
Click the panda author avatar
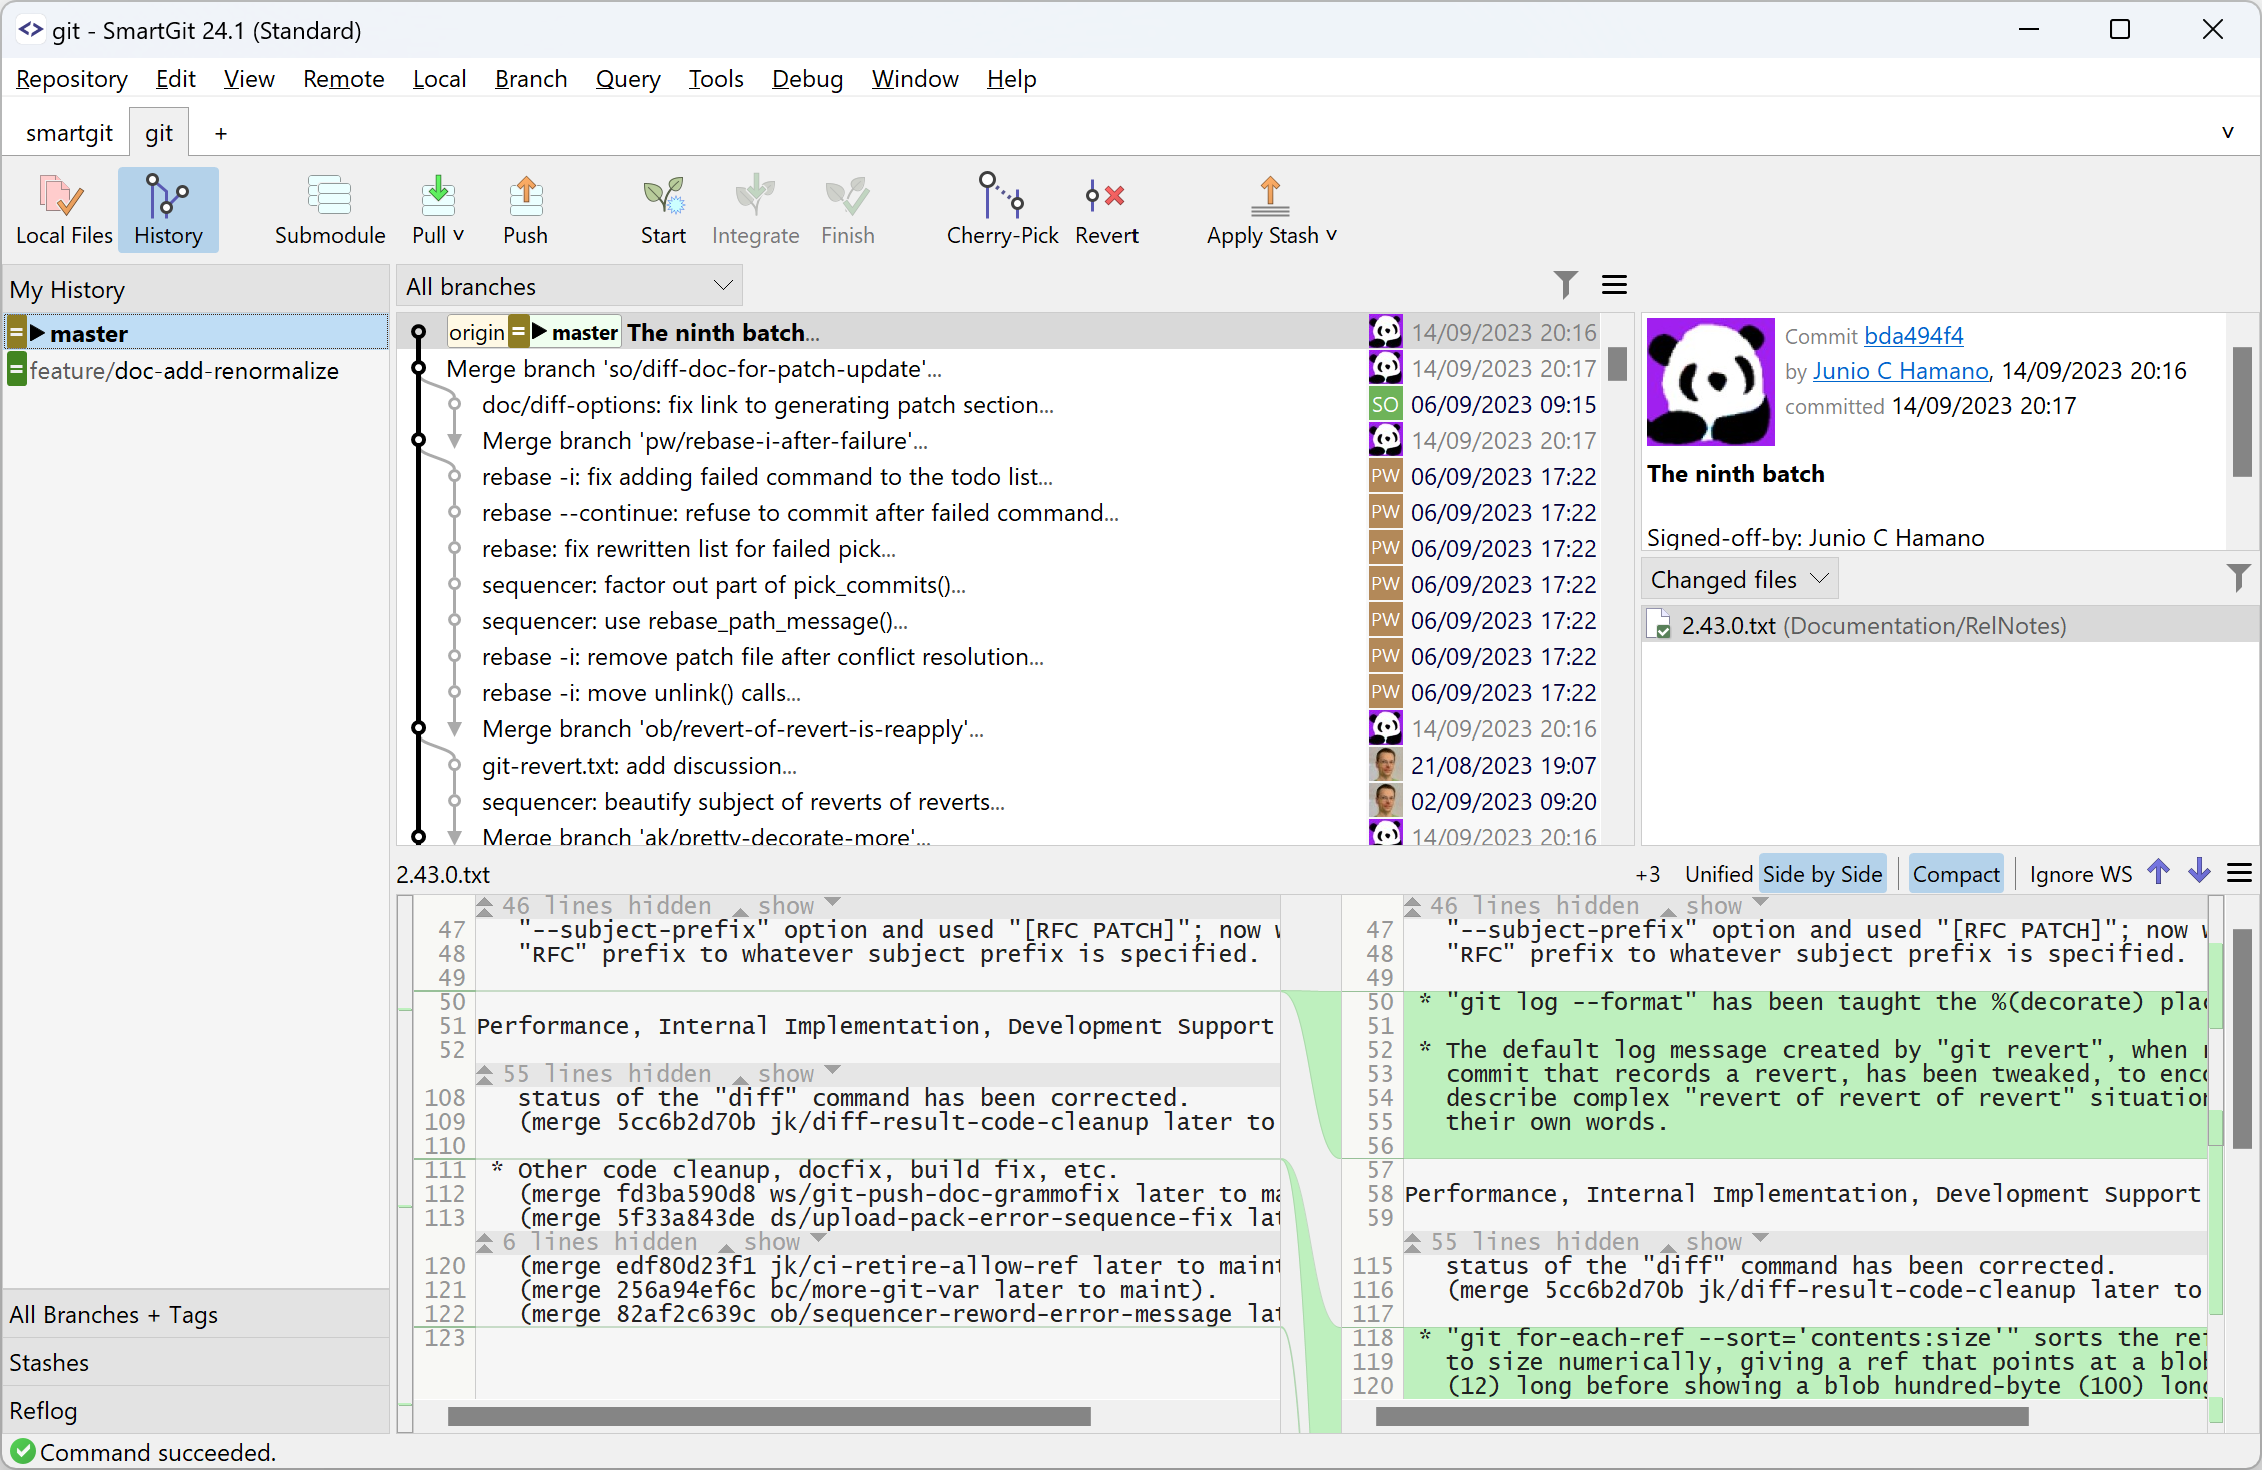[x=1710, y=382]
